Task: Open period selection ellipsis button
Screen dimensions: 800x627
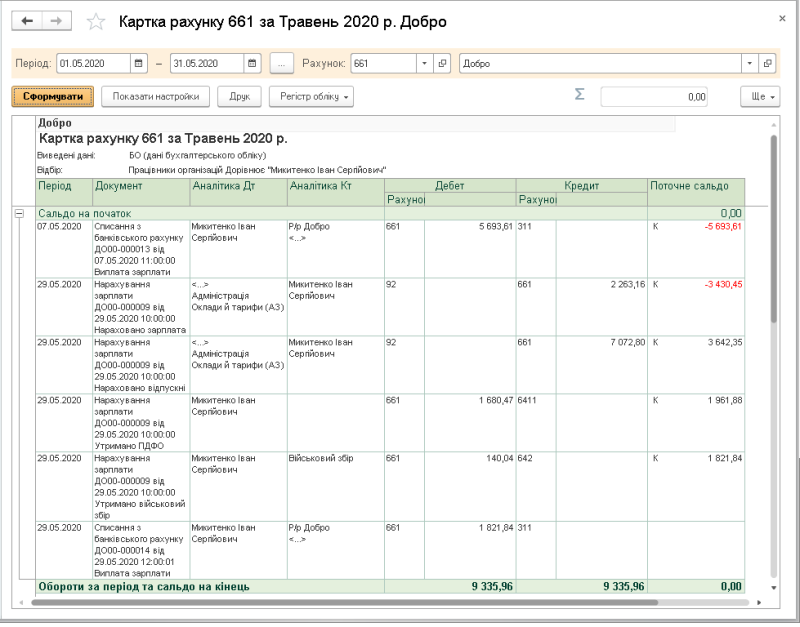Action: click(x=282, y=64)
